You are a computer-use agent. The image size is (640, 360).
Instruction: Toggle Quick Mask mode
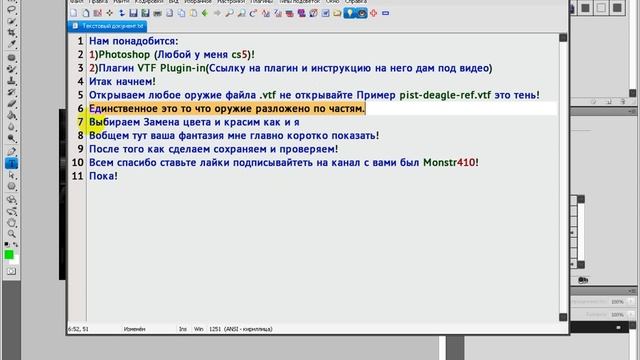[x=11, y=271]
